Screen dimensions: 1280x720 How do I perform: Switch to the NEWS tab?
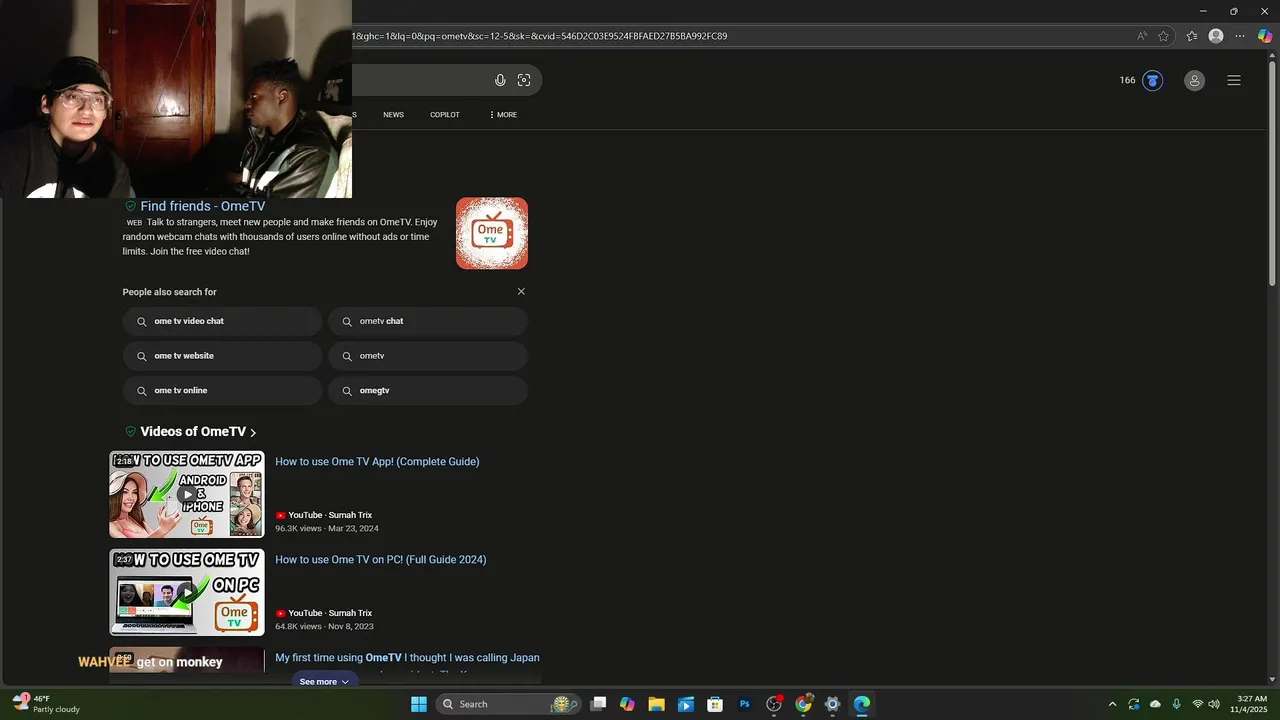(x=393, y=115)
